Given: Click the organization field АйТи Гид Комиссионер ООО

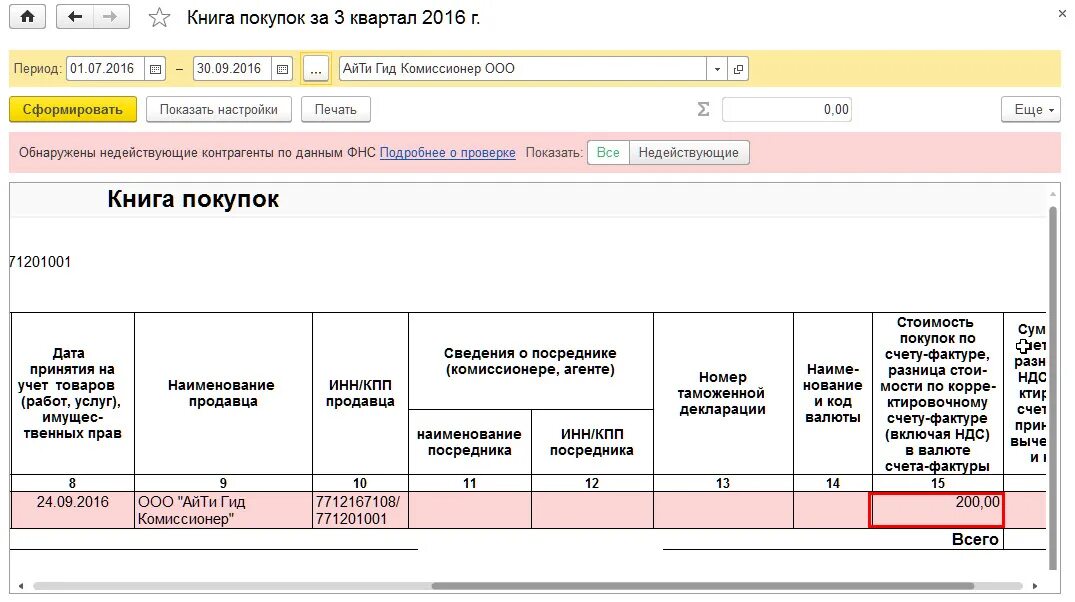Looking at the screenshot, I should coord(522,69).
